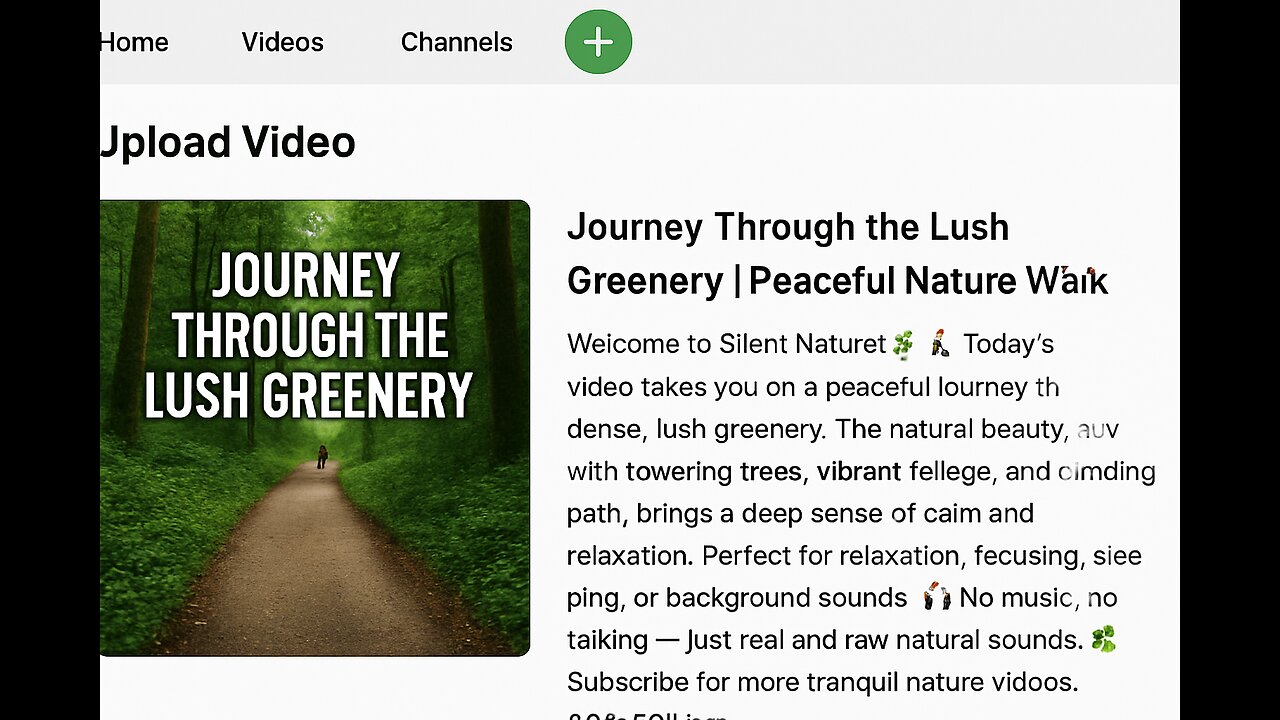Click the cut-off text line below description

648,714
